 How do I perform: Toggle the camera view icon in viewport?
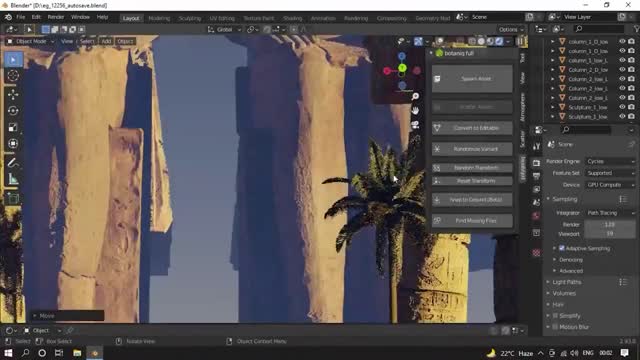coord(415,125)
